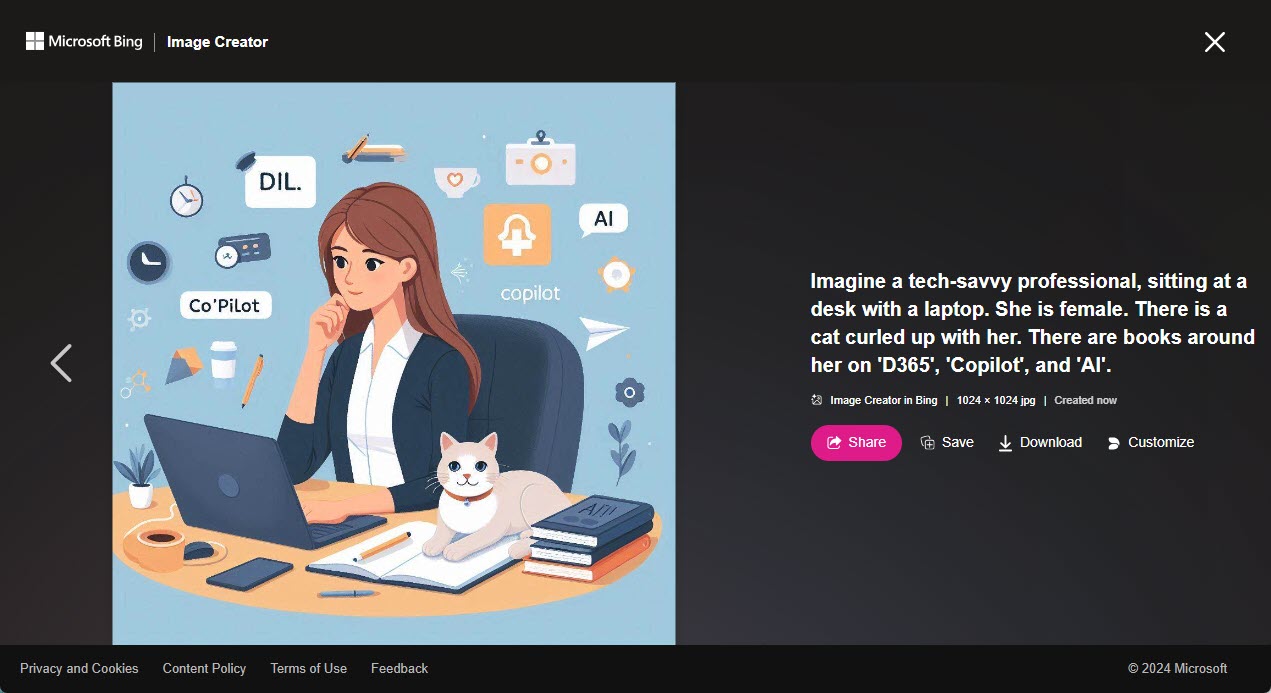
Task: Click the Customize designer icon
Action: (1113, 443)
